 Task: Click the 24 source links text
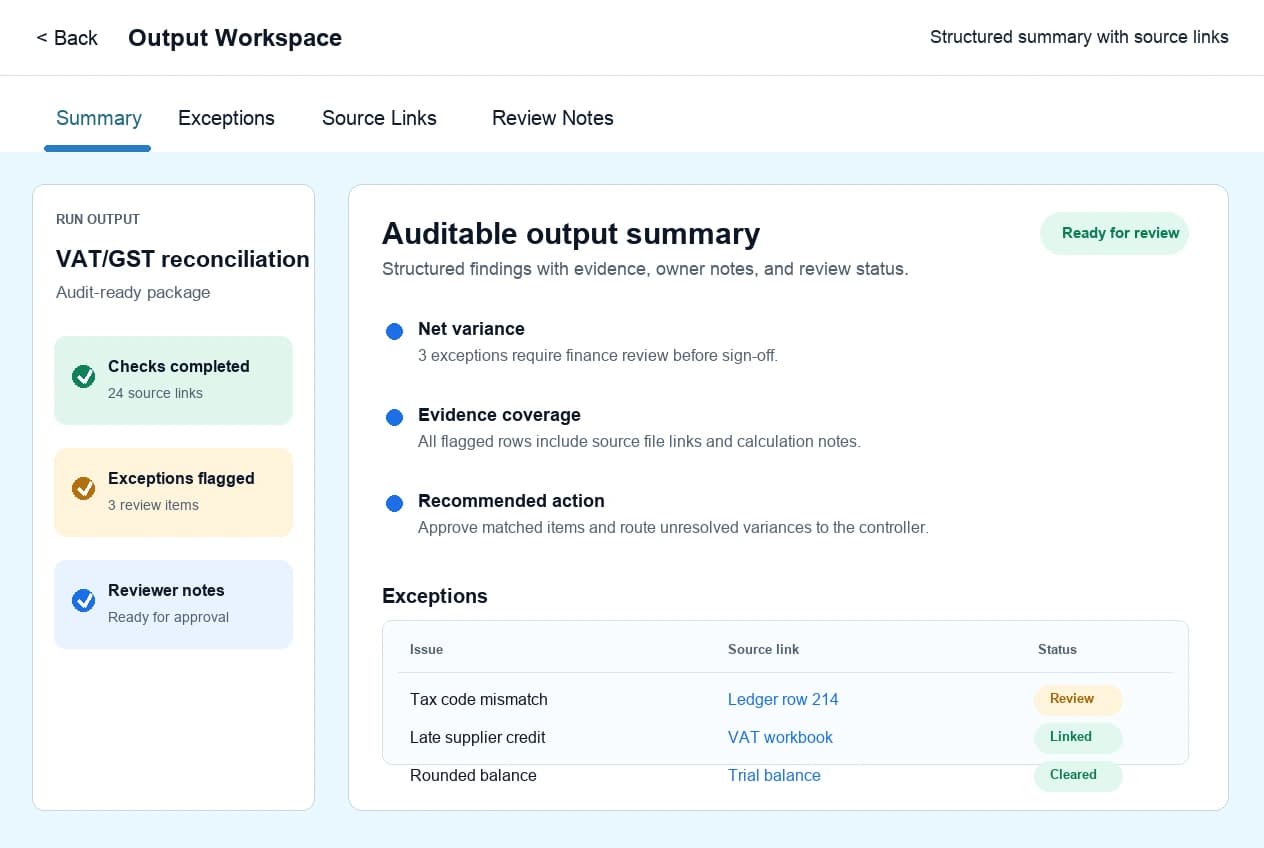(x=155, y=393)
